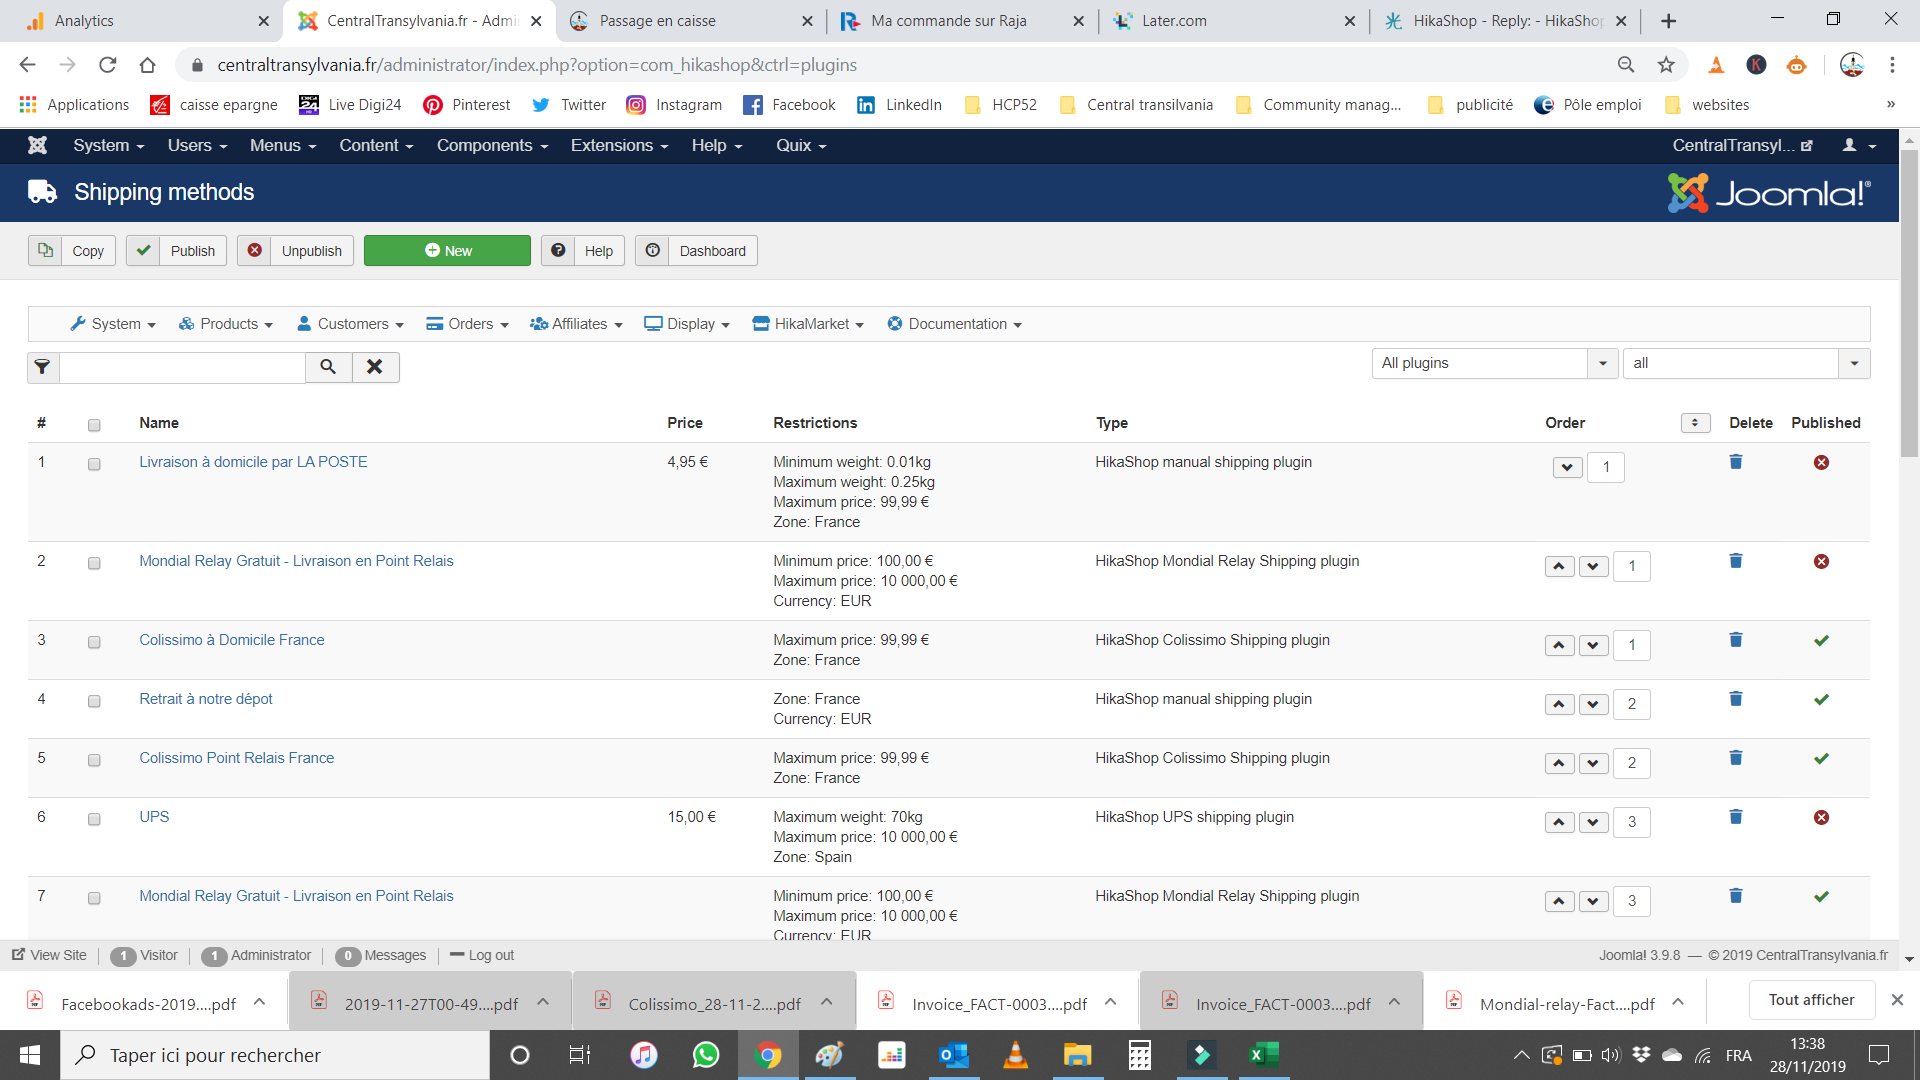The image size is (1920, 1080).
Task: Open Excel from the Windows taskbar
Action: 1263,1055
